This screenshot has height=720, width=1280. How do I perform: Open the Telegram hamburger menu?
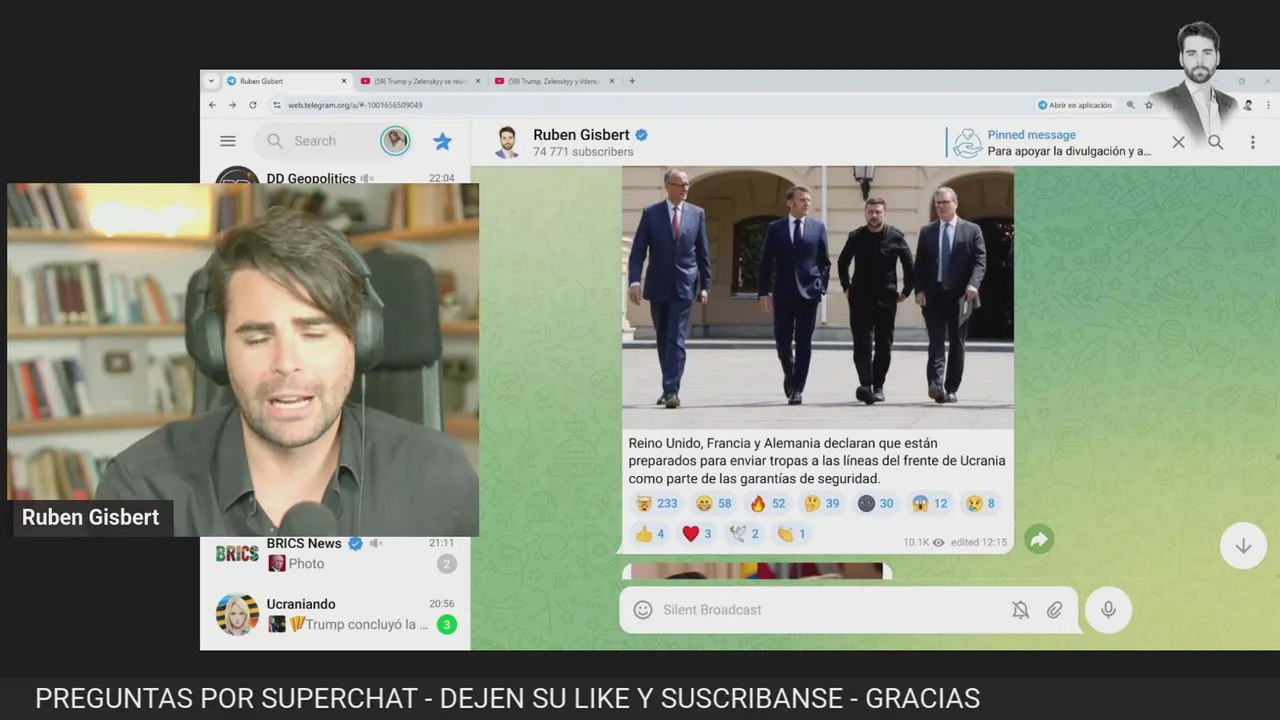point(228,141)
